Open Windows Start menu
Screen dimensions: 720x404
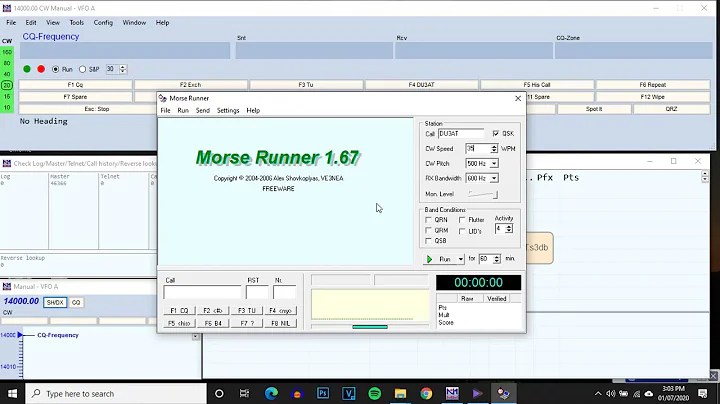pos(12,393)
